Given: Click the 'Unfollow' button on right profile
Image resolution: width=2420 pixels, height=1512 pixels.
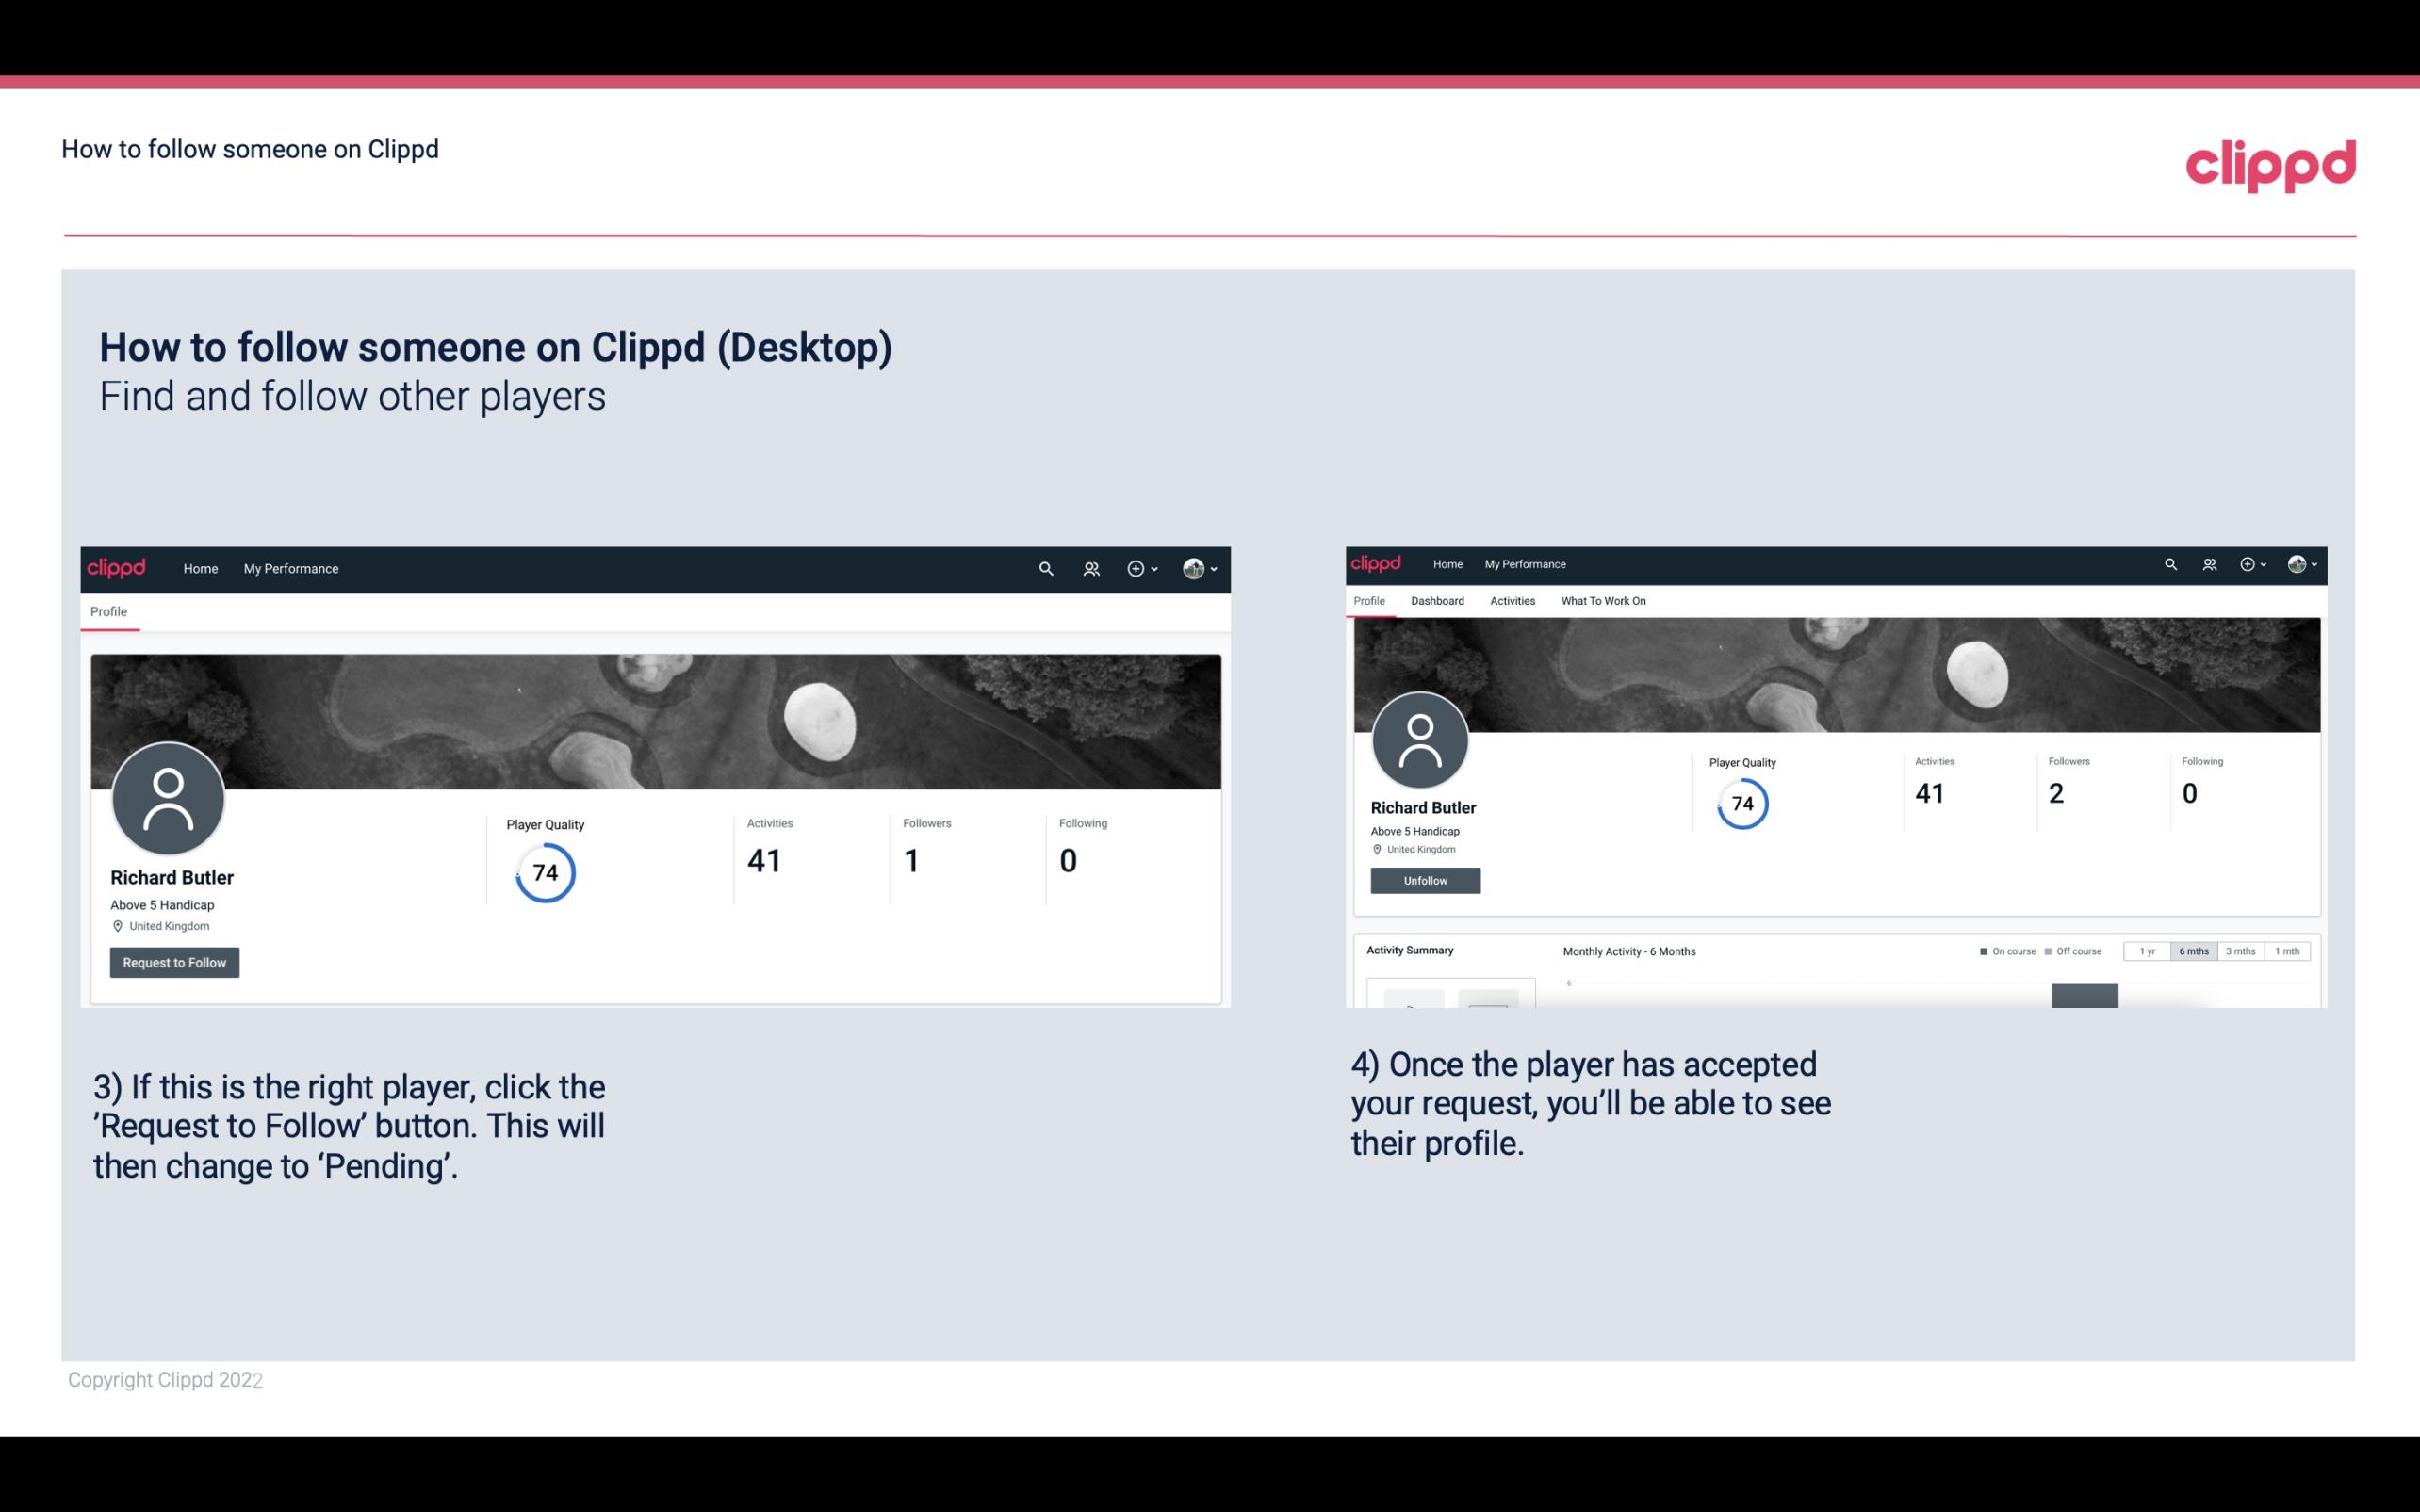Looking at the screenshot, I should pyautogui.click(x=1423, y=880).
